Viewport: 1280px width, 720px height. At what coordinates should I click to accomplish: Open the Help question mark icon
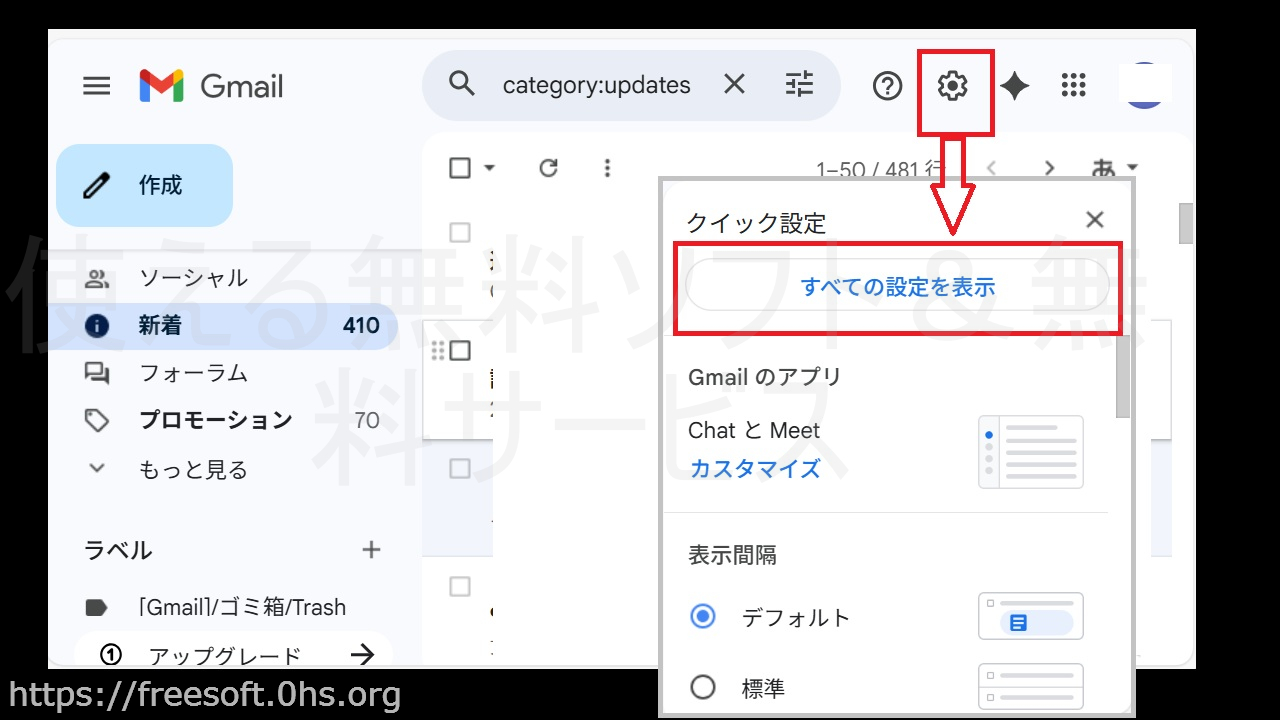coord(887,86)
